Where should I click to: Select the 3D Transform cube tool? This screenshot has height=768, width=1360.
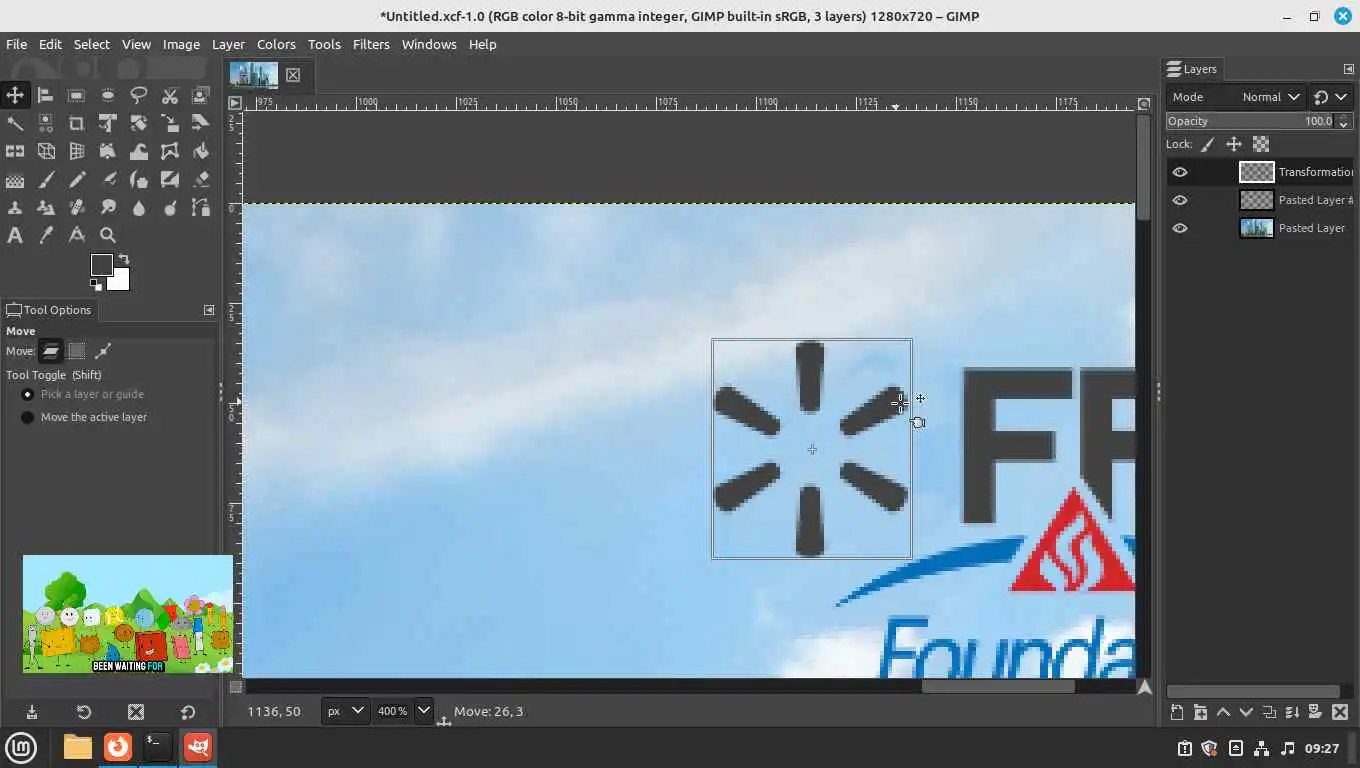(45, 151)
